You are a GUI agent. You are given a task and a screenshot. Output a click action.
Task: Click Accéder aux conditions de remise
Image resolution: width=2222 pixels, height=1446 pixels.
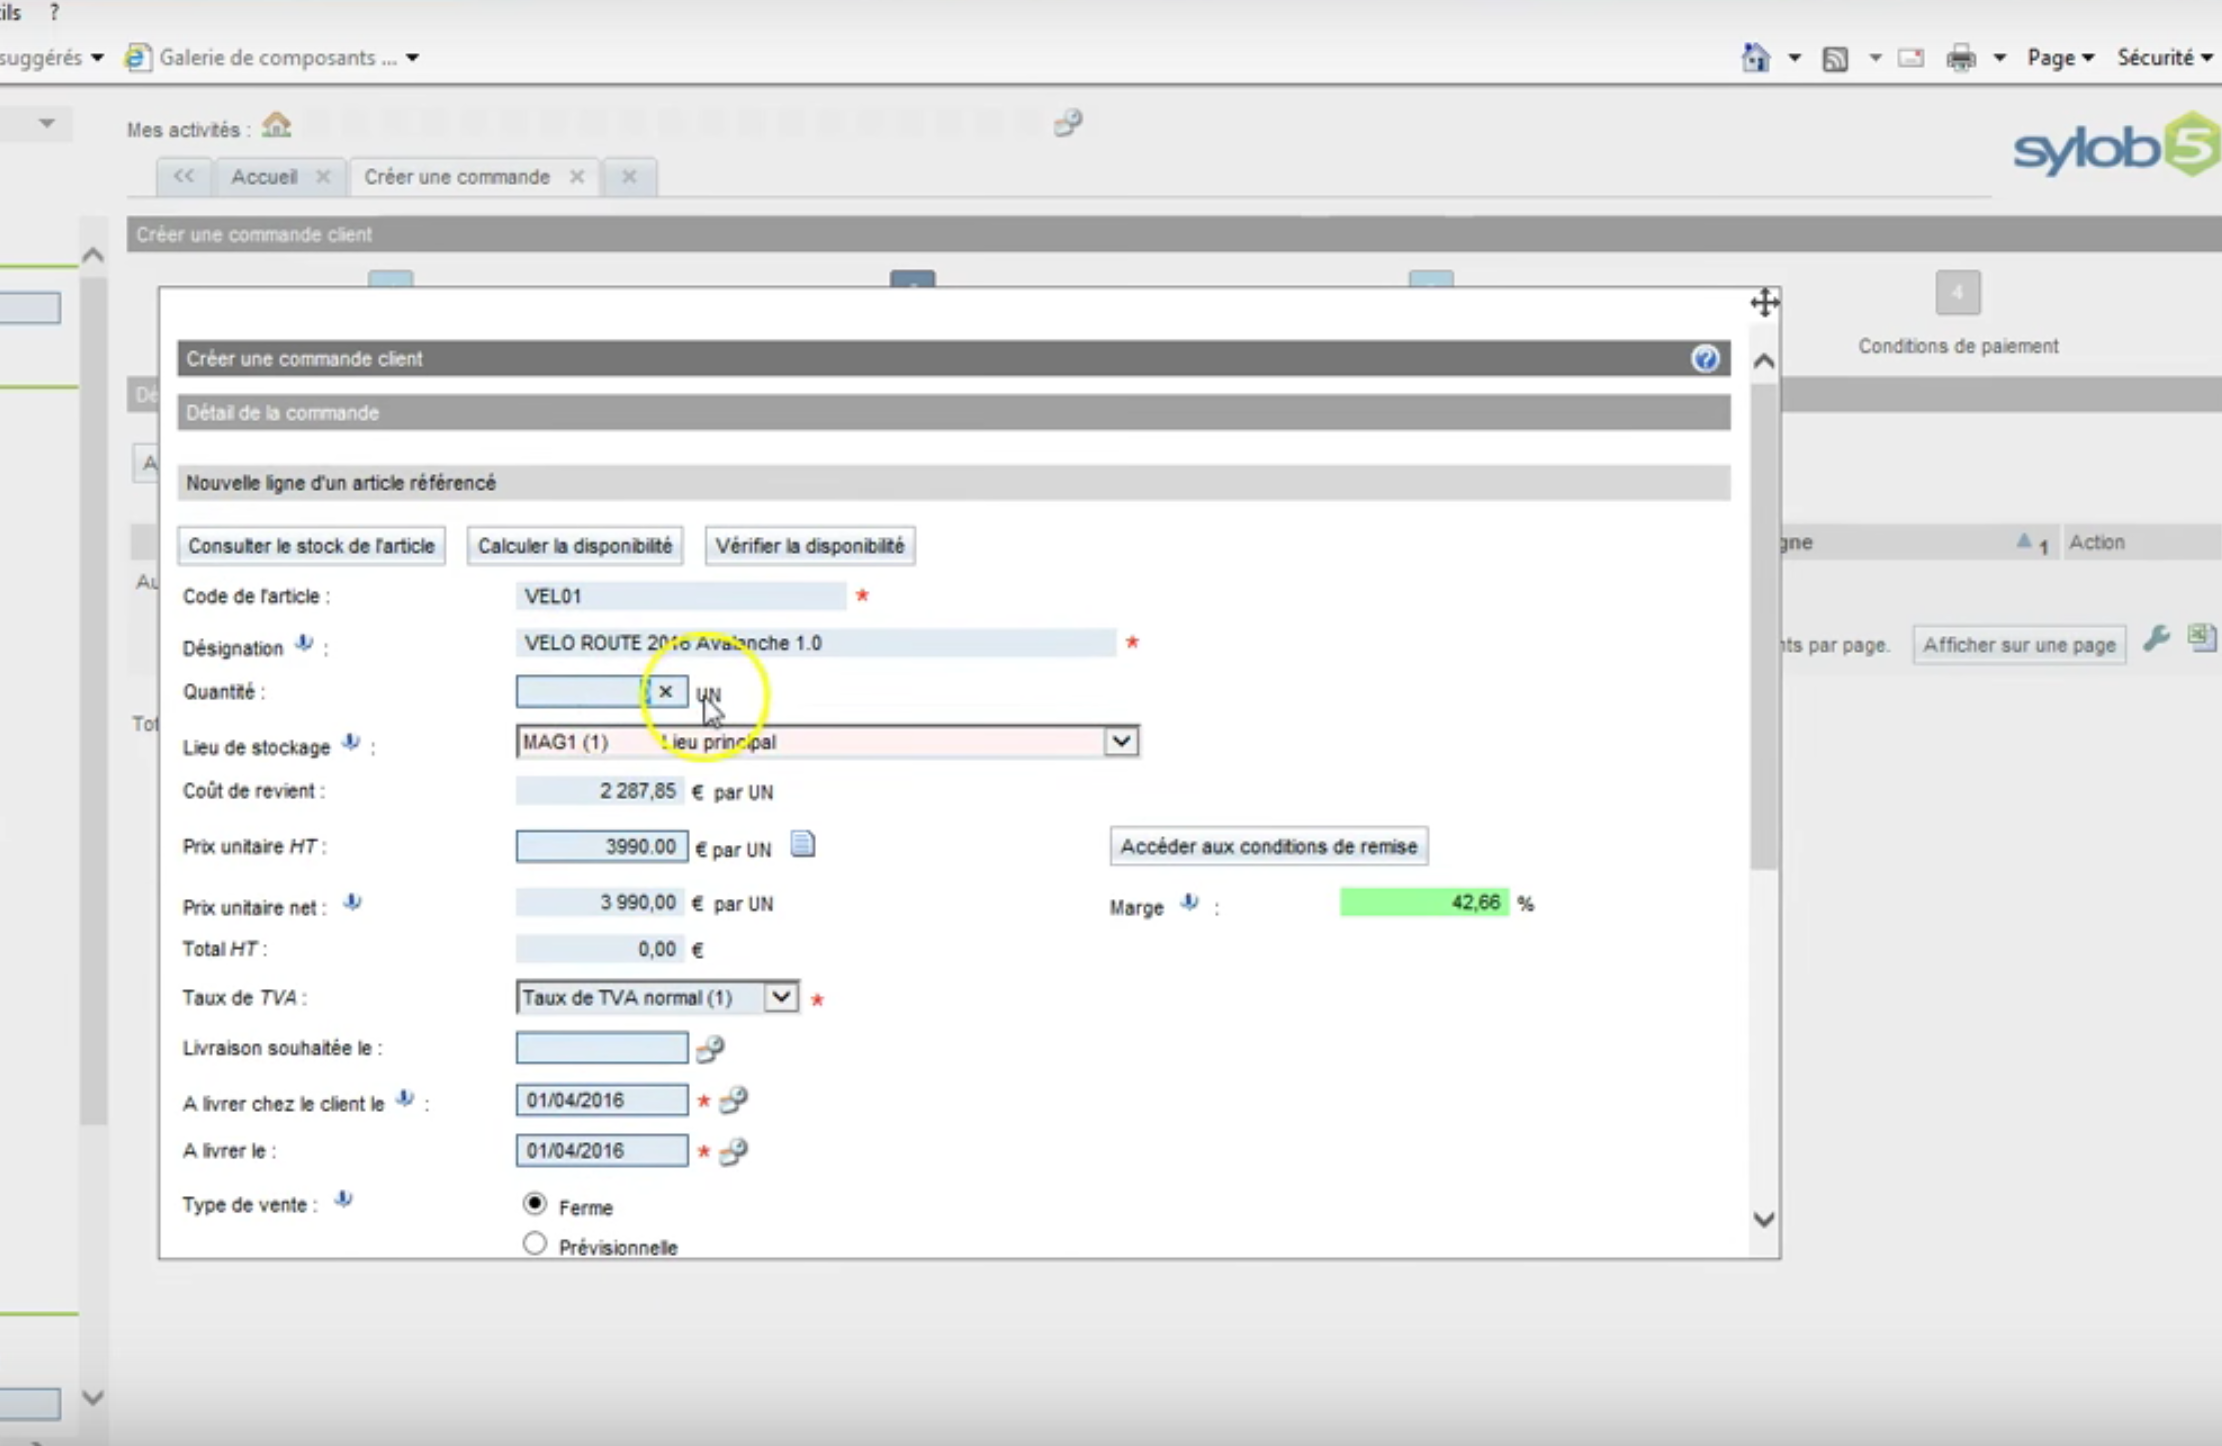pyautogui.click(x=1269, y=846)
